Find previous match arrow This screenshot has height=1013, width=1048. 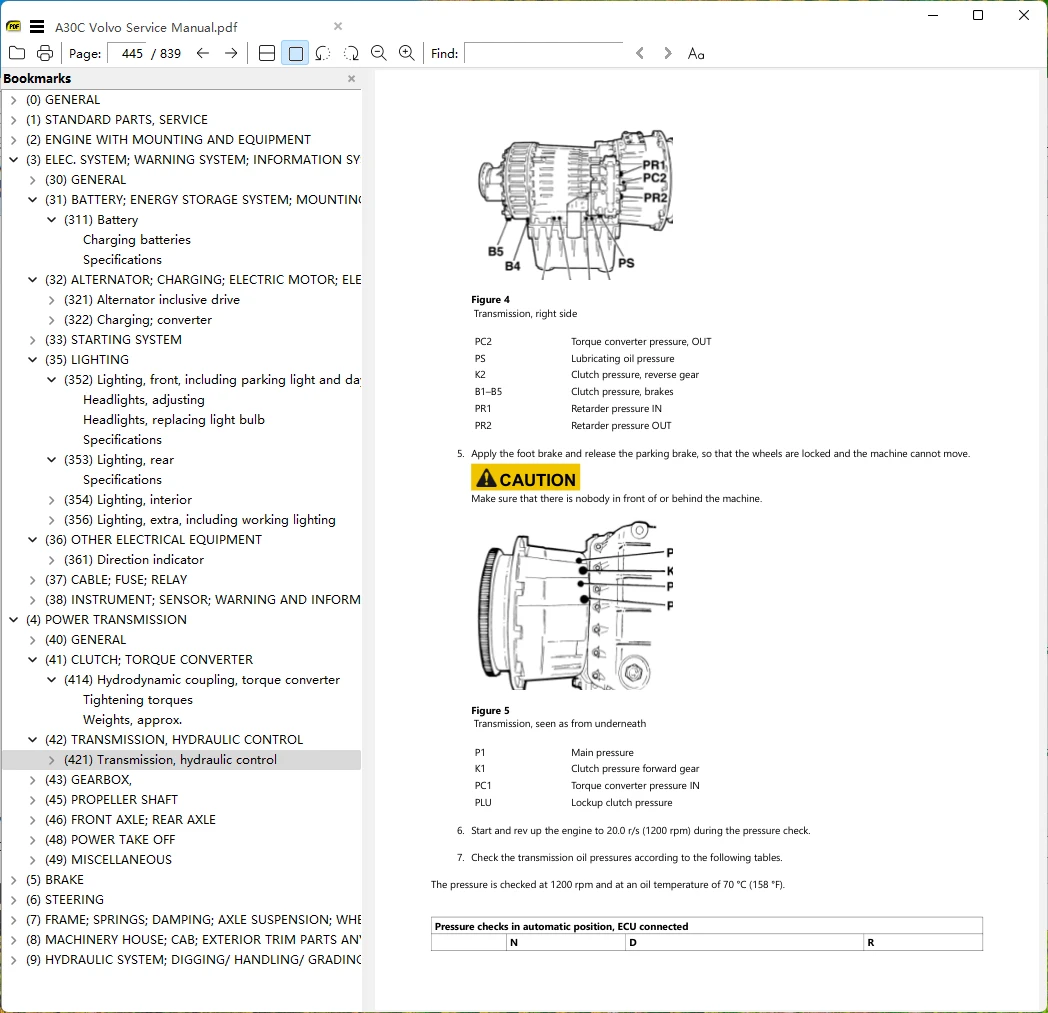click(640, 53)
